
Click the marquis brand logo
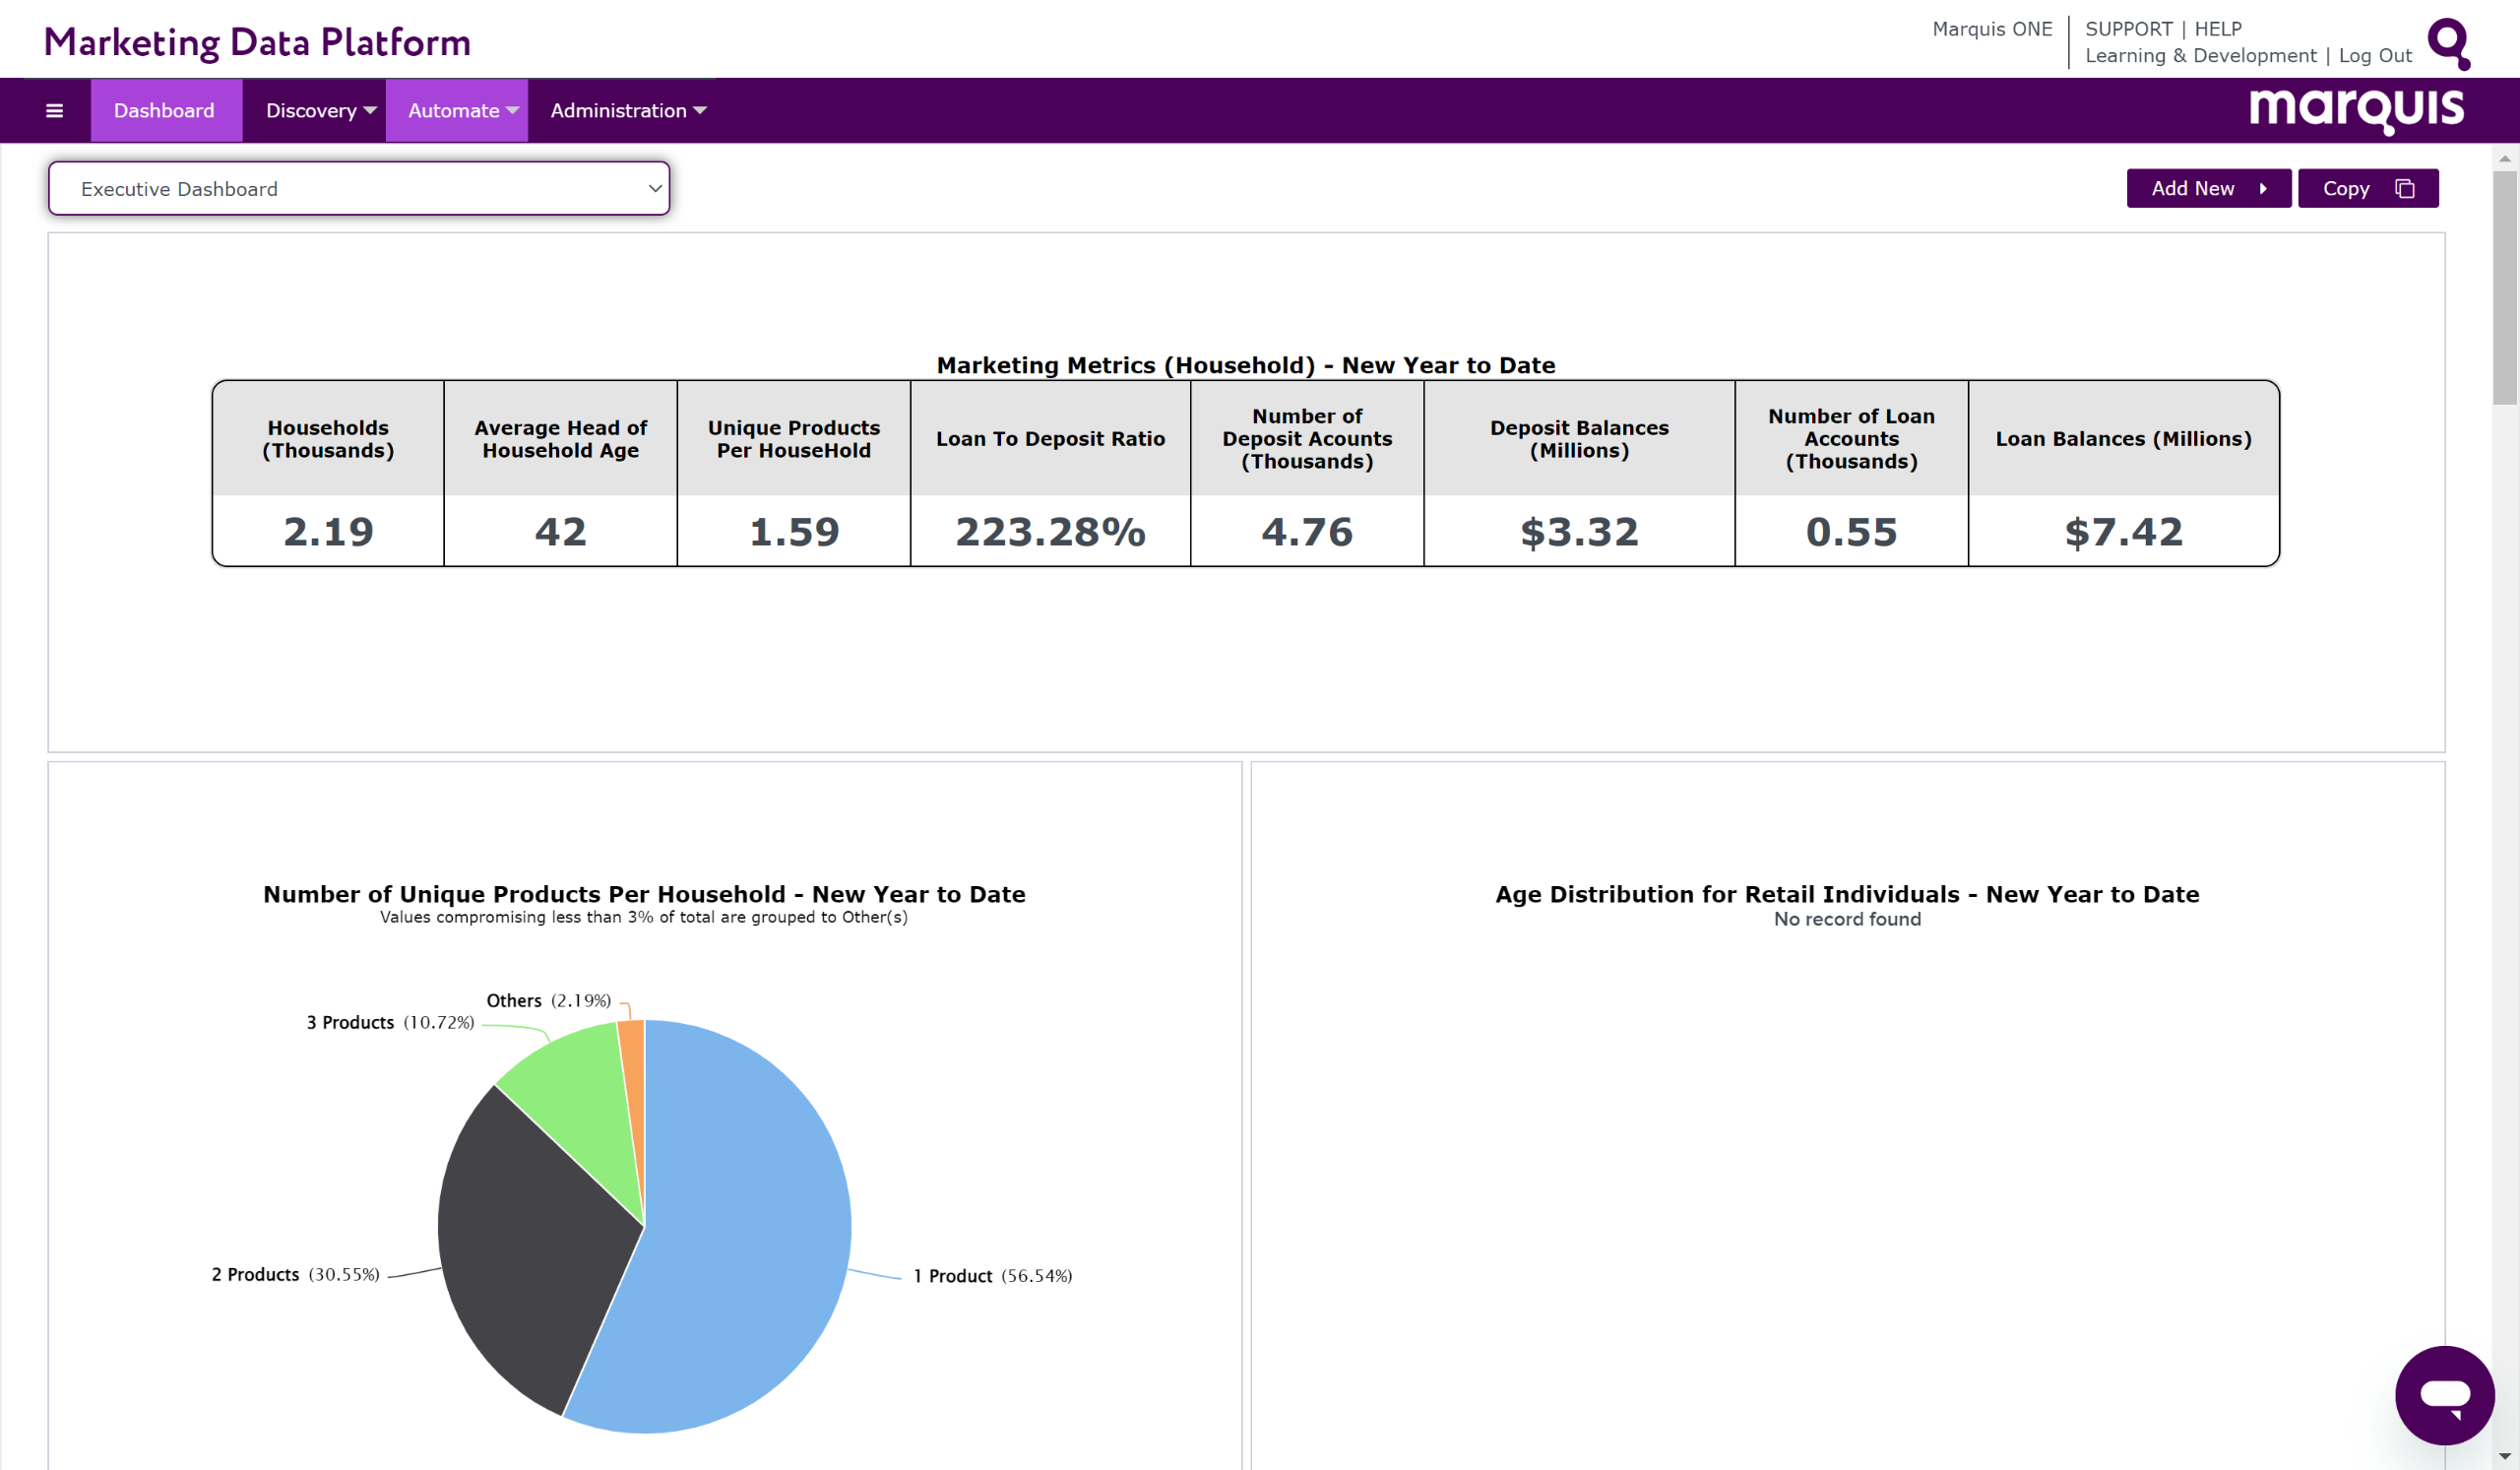click(2356, 109)
